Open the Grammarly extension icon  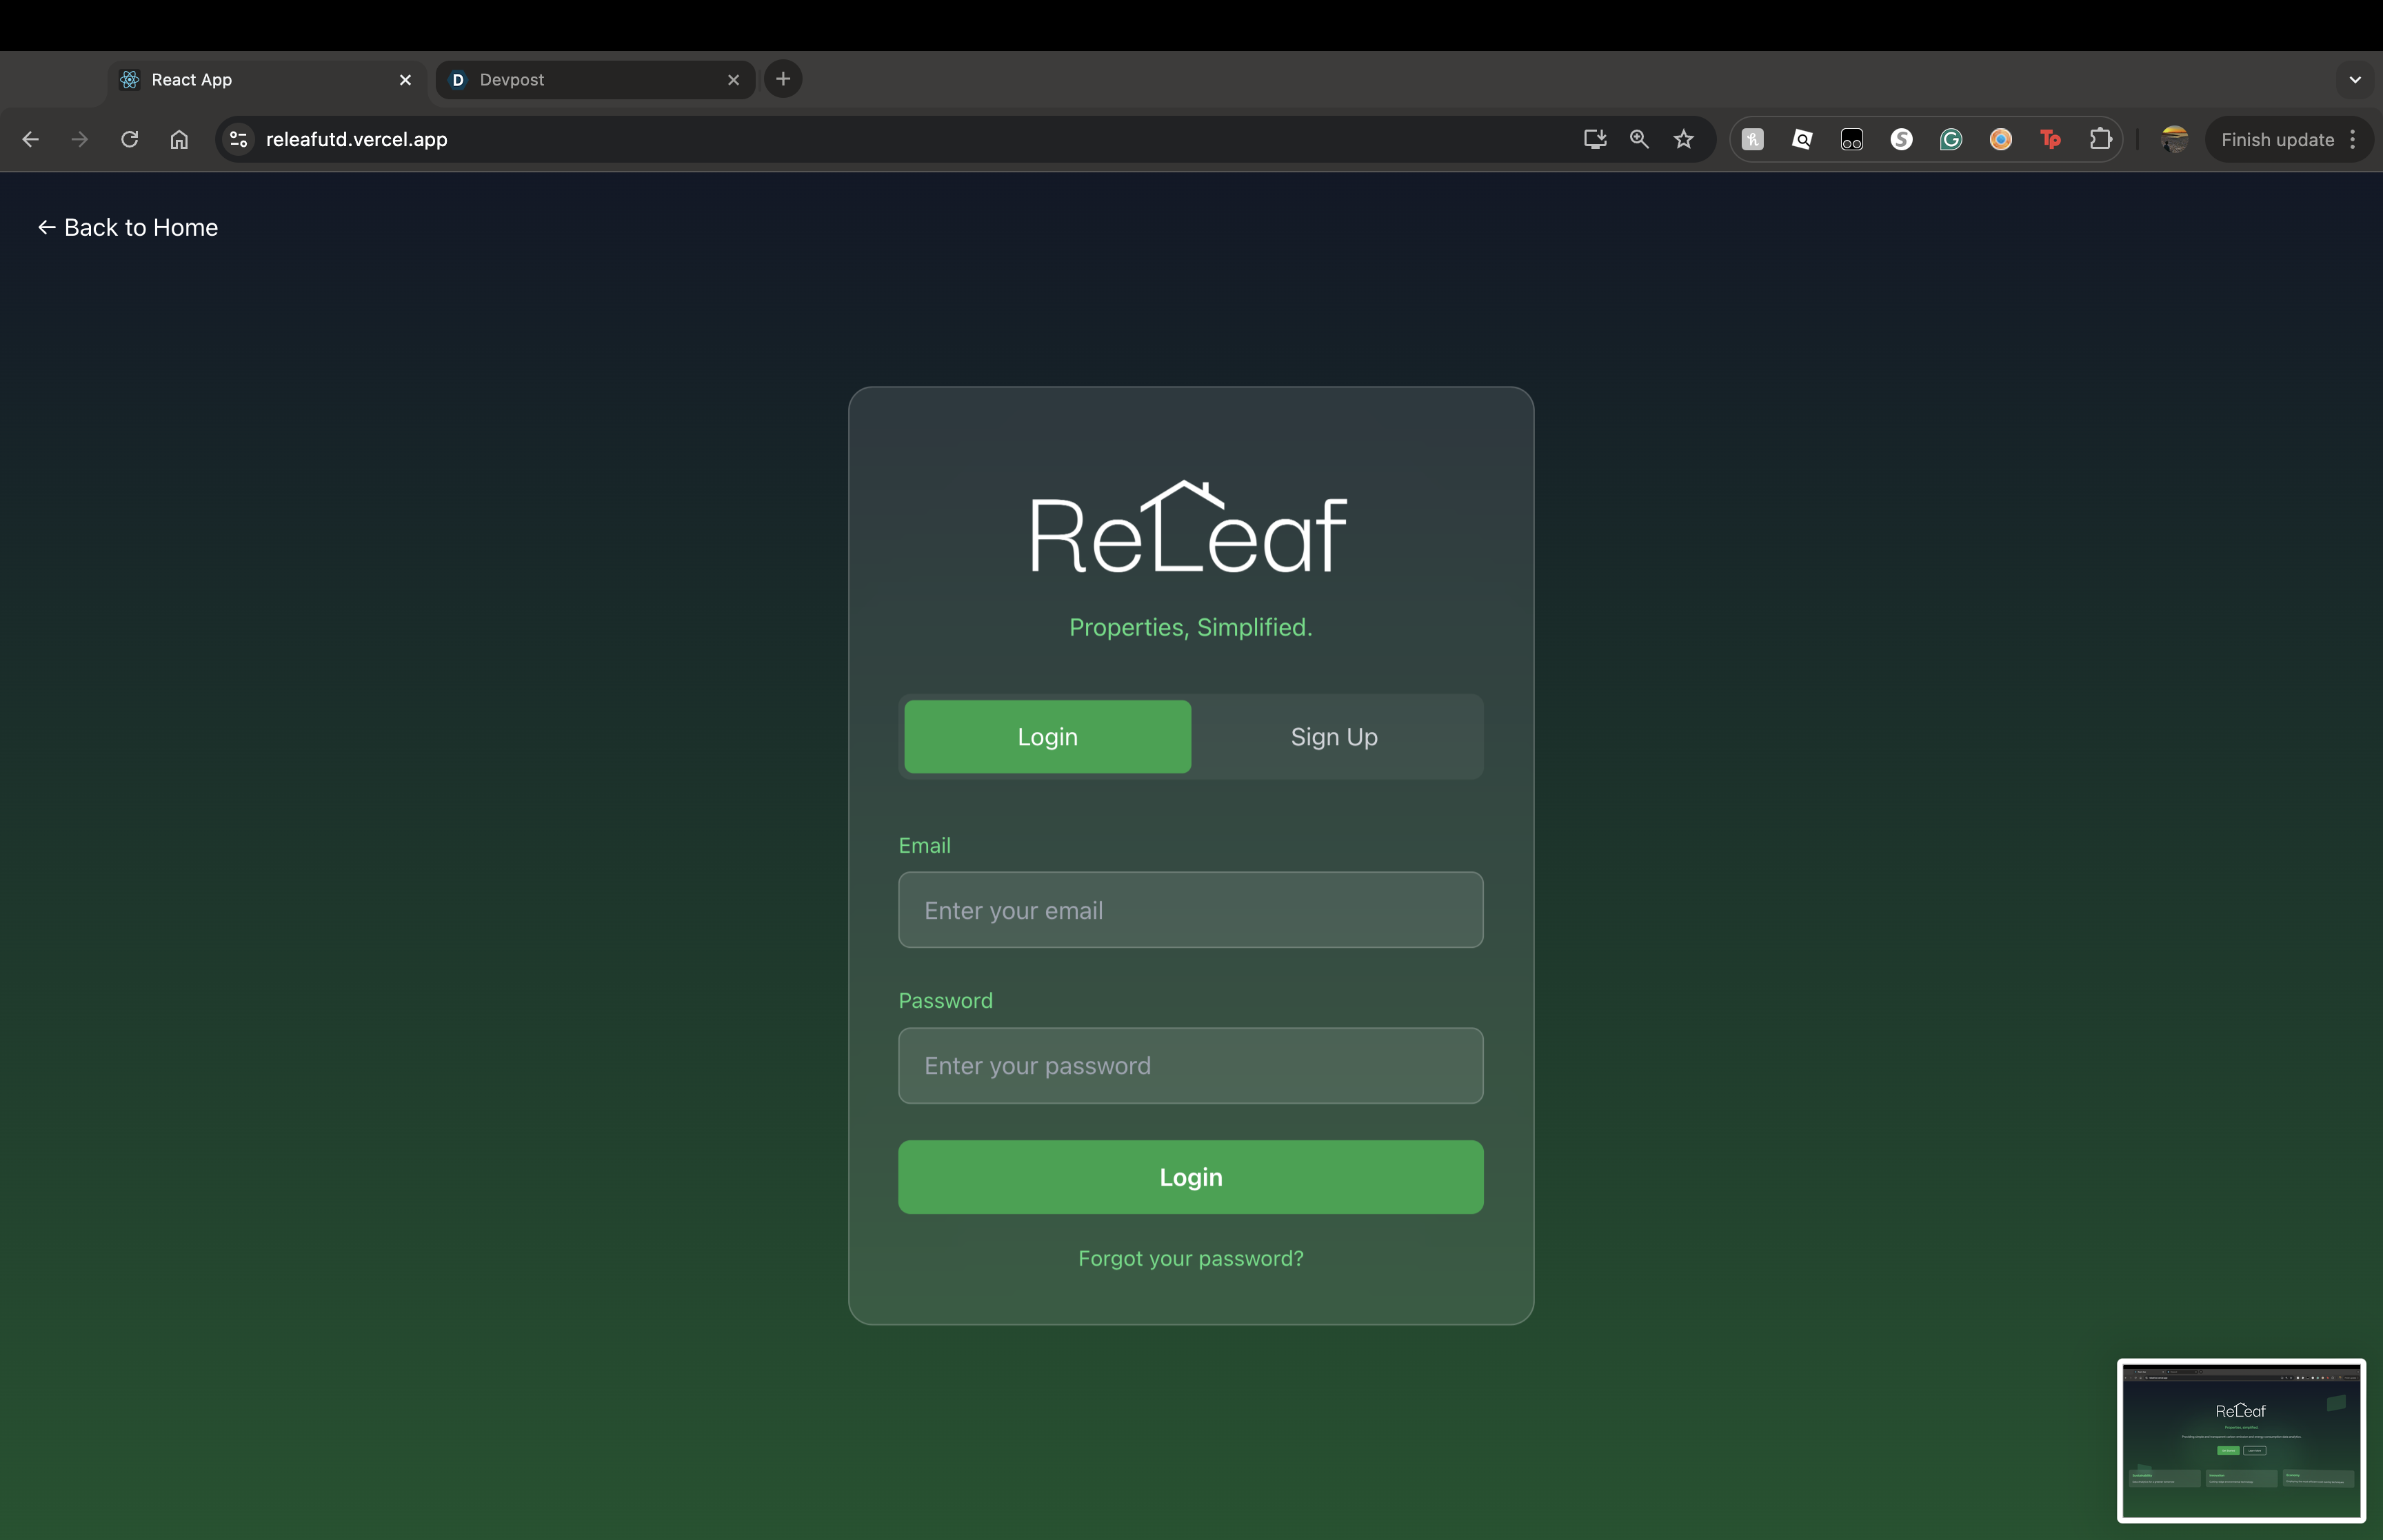1951,139
